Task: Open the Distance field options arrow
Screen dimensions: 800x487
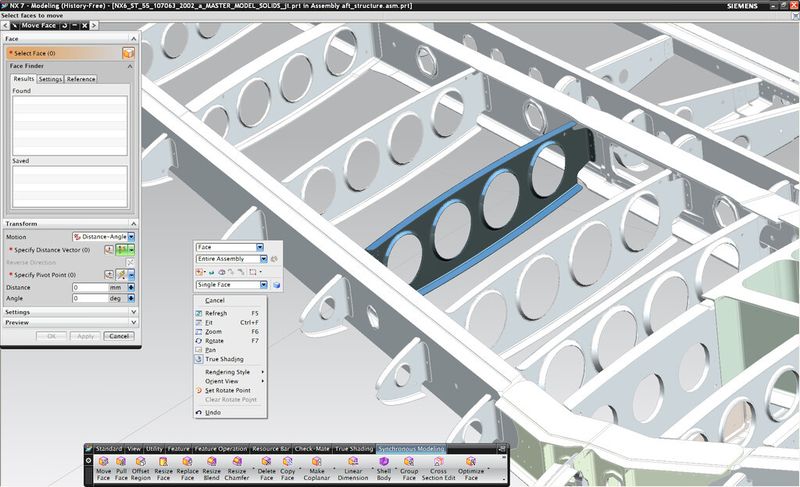Action: pos(131,287)
